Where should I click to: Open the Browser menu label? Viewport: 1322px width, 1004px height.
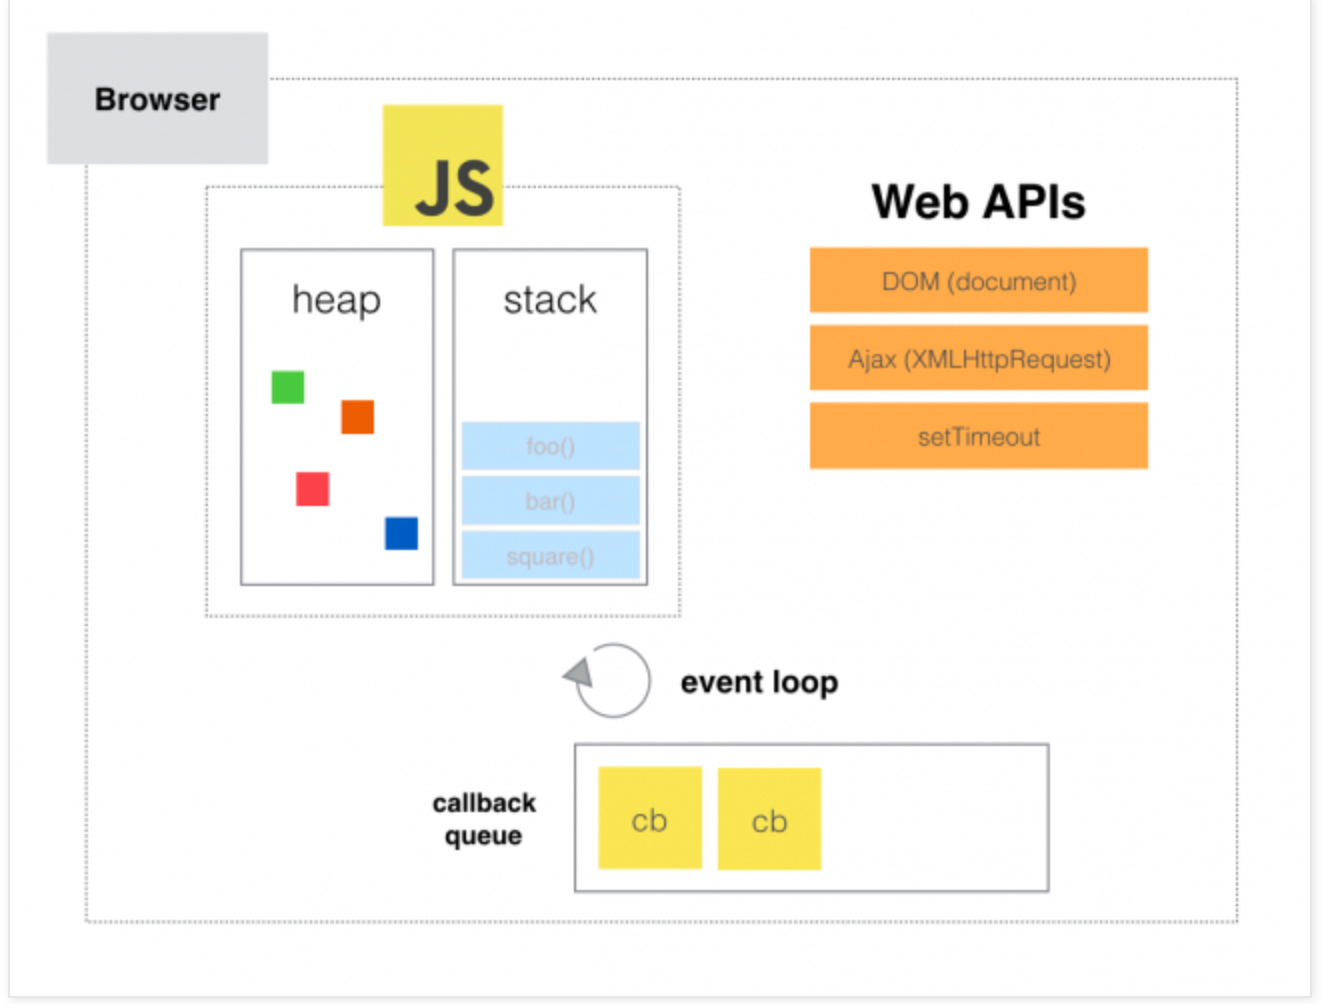pos(156,99)
